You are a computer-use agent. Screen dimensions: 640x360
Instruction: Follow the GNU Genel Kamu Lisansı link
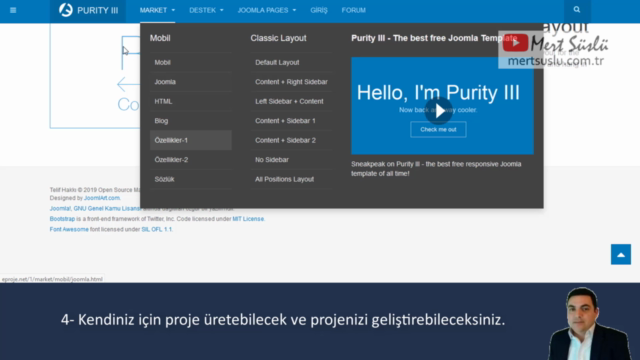pyautogui.click(x=107, y=209)
